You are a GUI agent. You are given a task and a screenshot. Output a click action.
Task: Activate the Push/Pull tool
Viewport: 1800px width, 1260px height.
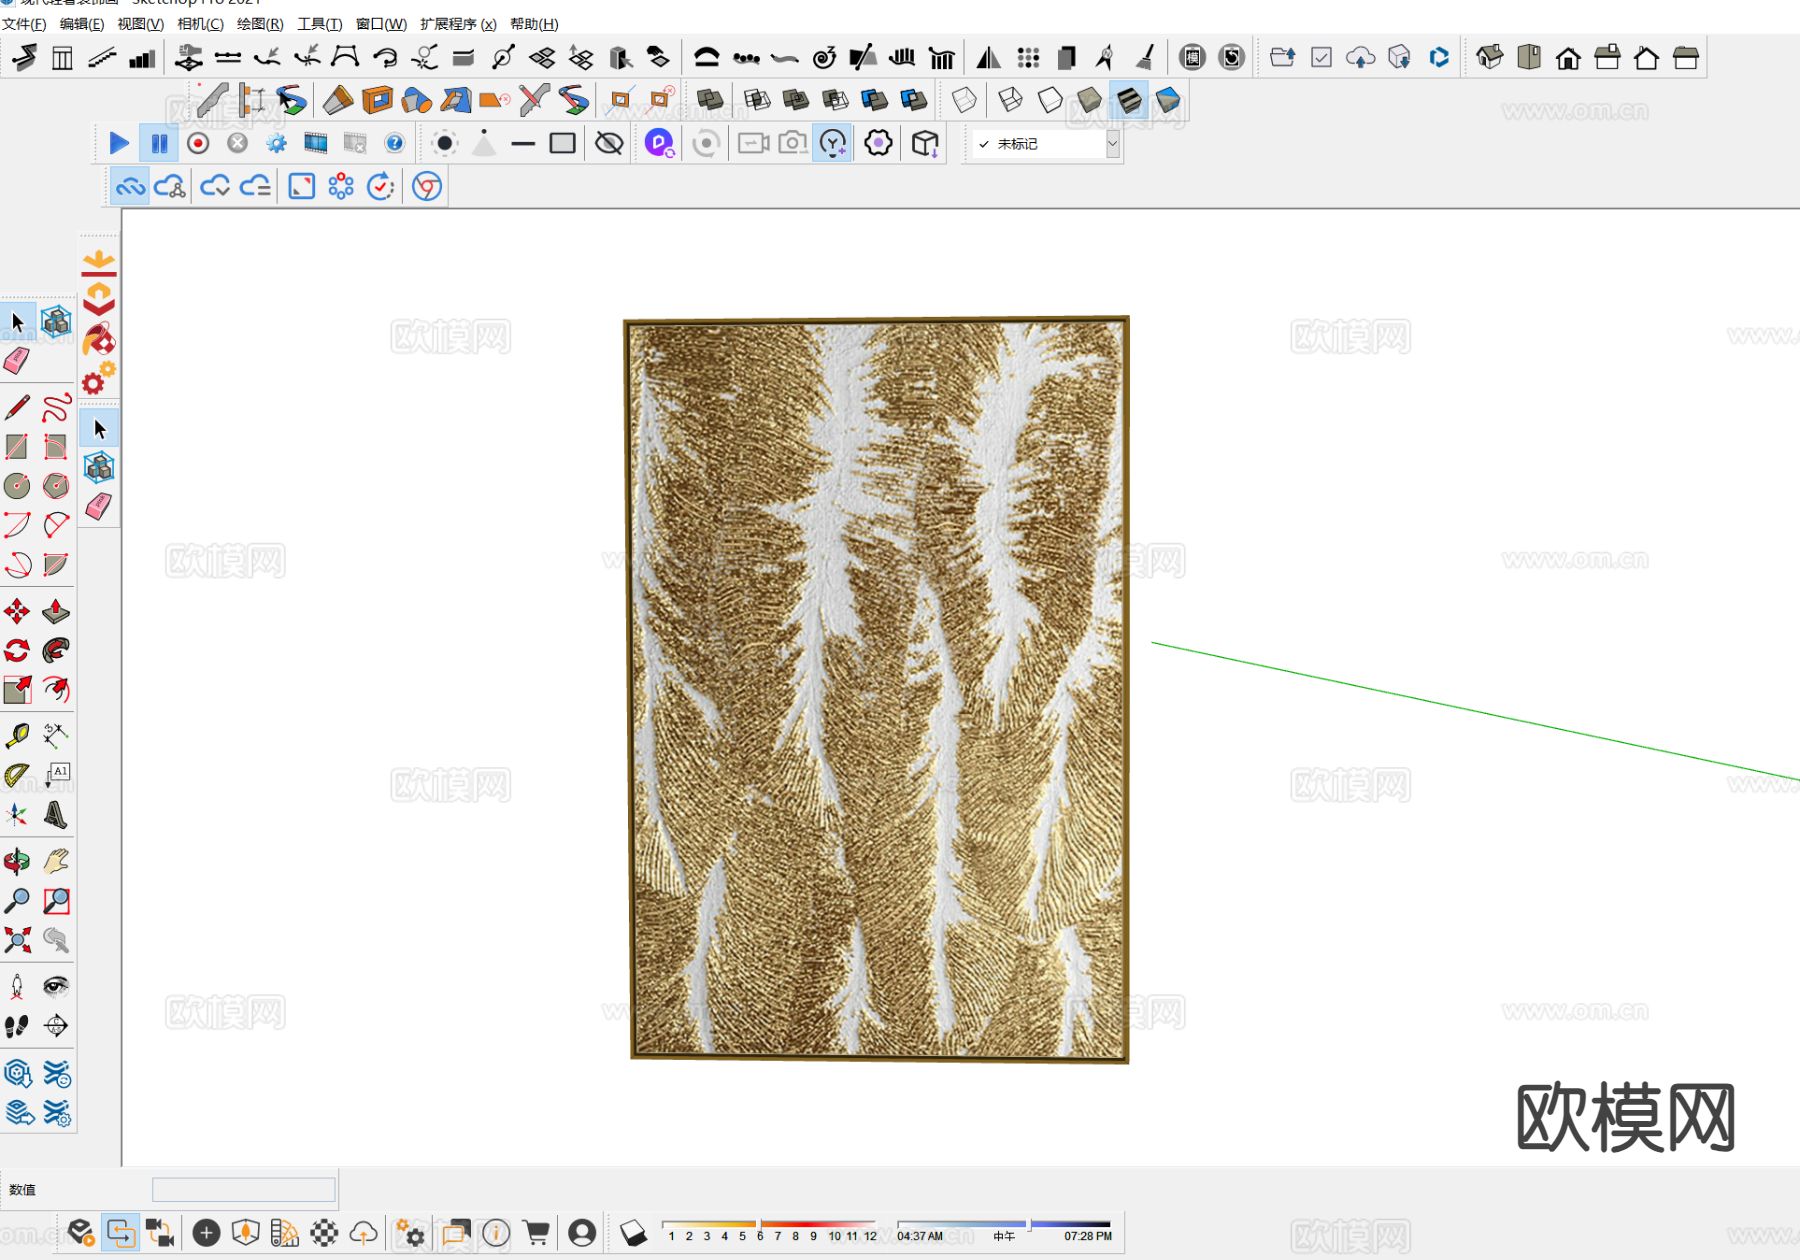(x=56, y=611)
